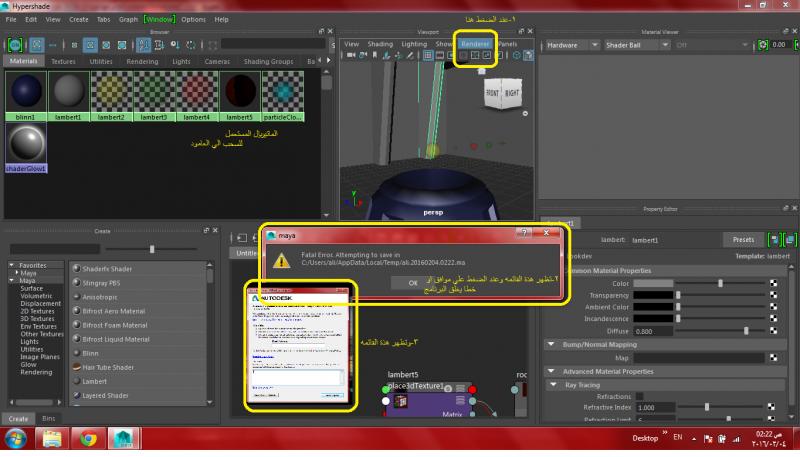Open the disabled Off environment dropdown

(x=711, y=45)
